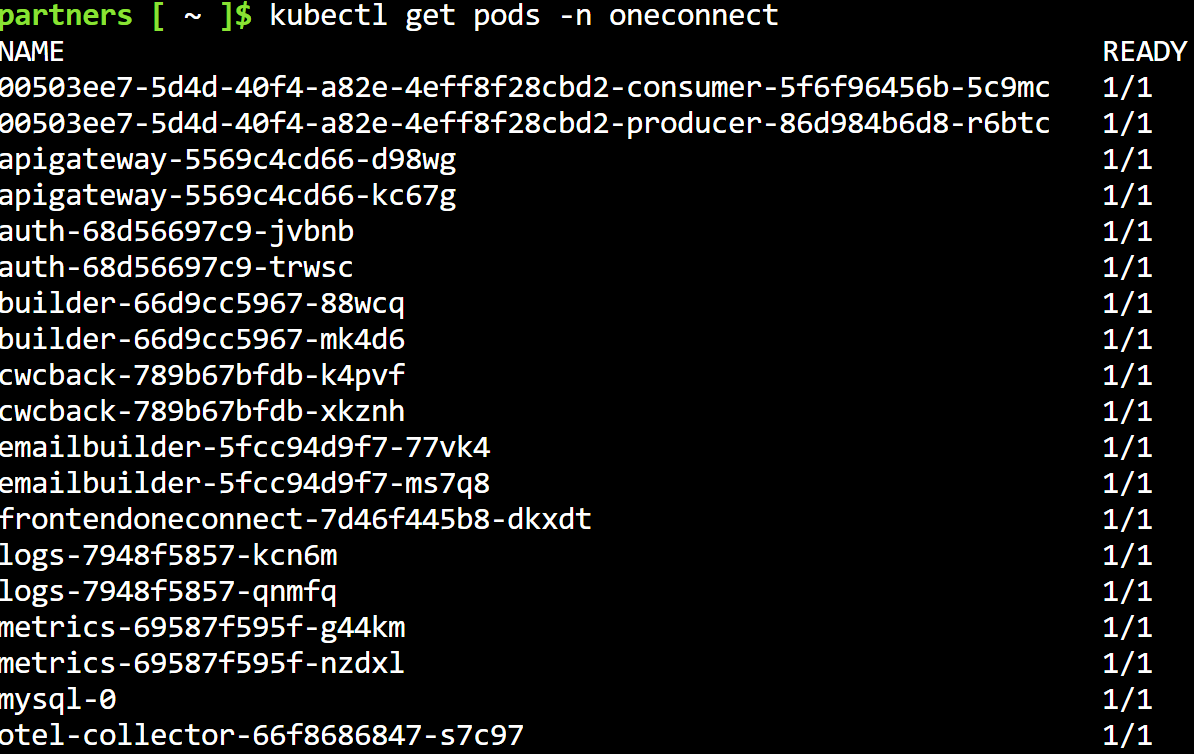The height and width of the screenshot is (754, 1194).
Task: Click the producer-86d984b6d8-r6btc pod name
Action: click(525, 124)
